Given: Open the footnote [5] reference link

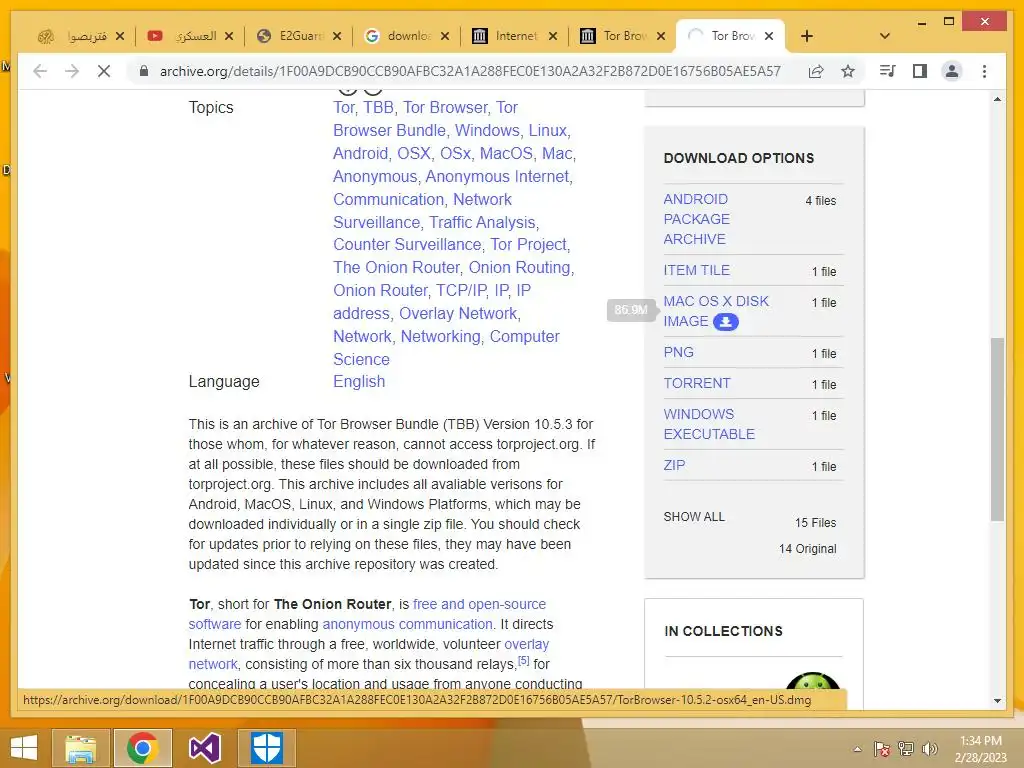Looking at the screenshot, I should point(523,660).
